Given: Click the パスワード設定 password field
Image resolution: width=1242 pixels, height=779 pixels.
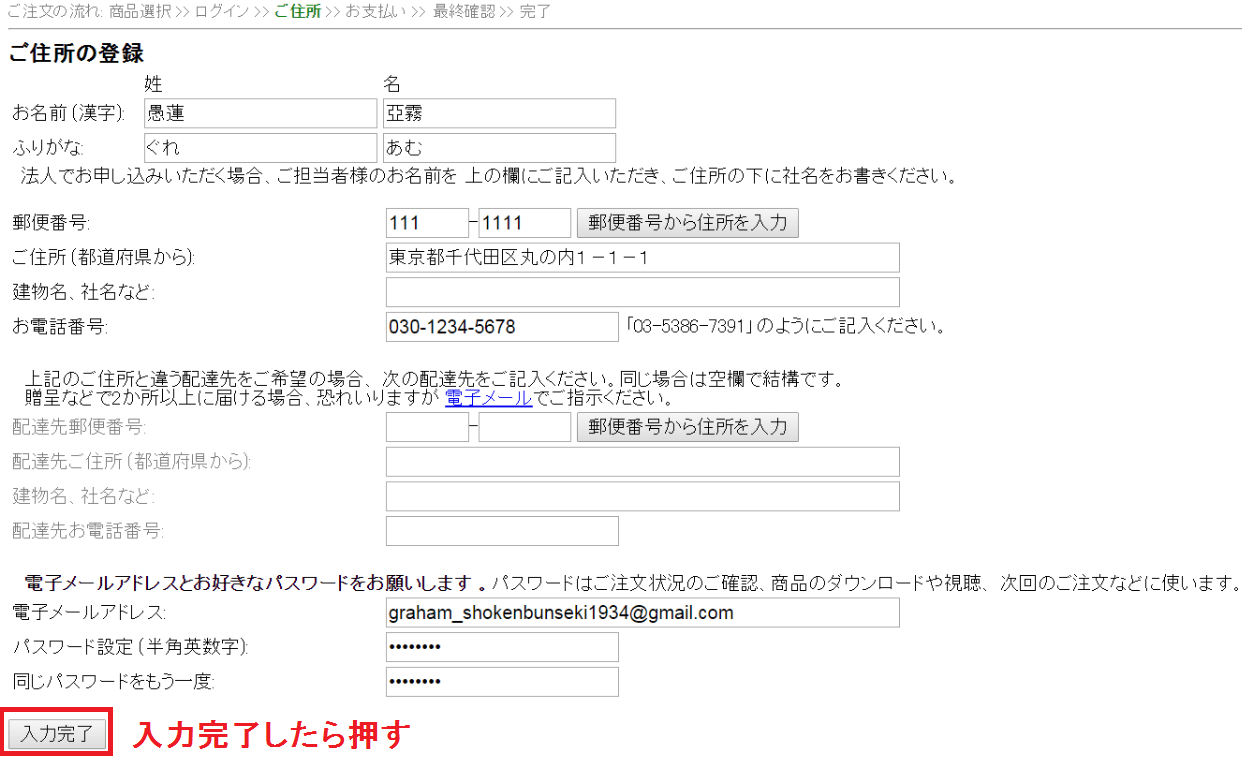Looking at the screenshot, I should (501, 647).
